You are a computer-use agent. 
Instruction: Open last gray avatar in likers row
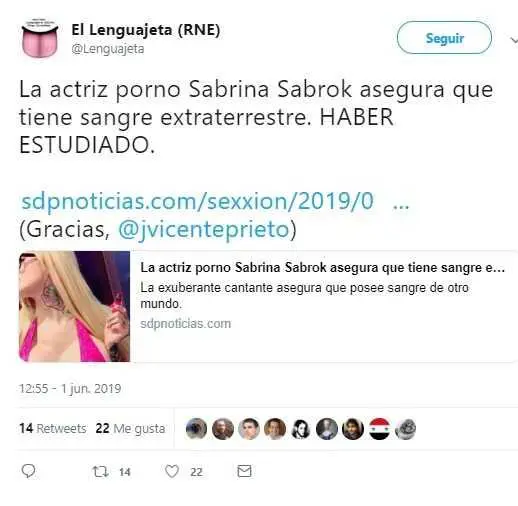(405, 428)
